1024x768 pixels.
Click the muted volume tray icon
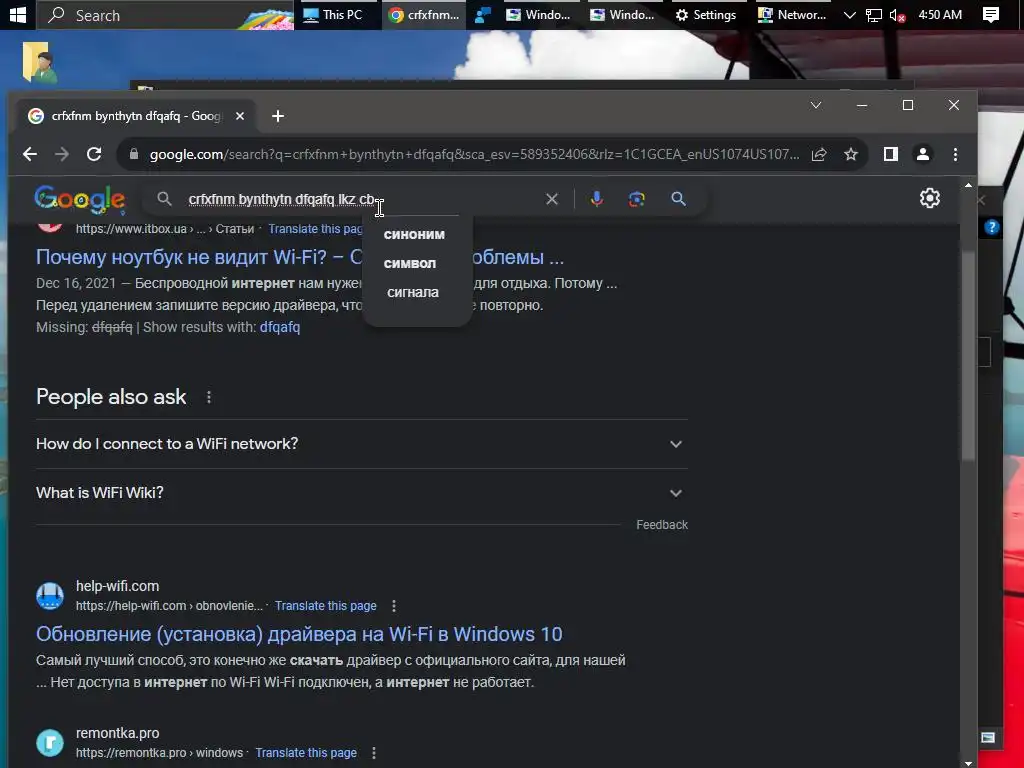(x=897, y=15)
